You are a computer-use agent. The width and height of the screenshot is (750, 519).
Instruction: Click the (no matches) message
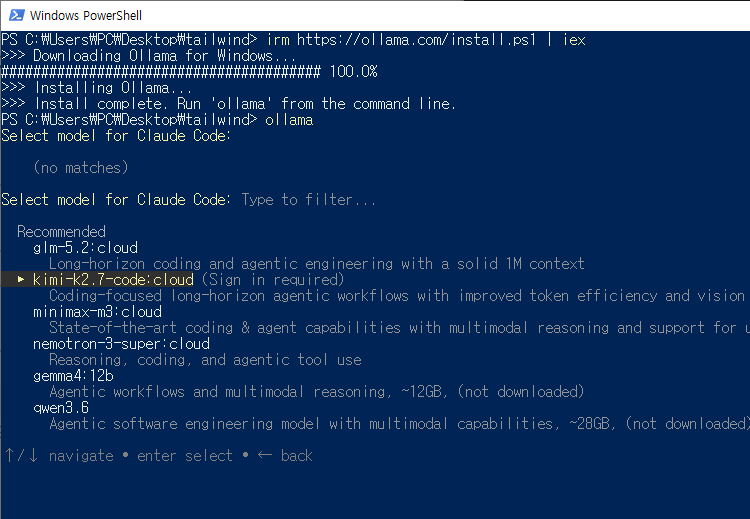[x=81, y=168]
